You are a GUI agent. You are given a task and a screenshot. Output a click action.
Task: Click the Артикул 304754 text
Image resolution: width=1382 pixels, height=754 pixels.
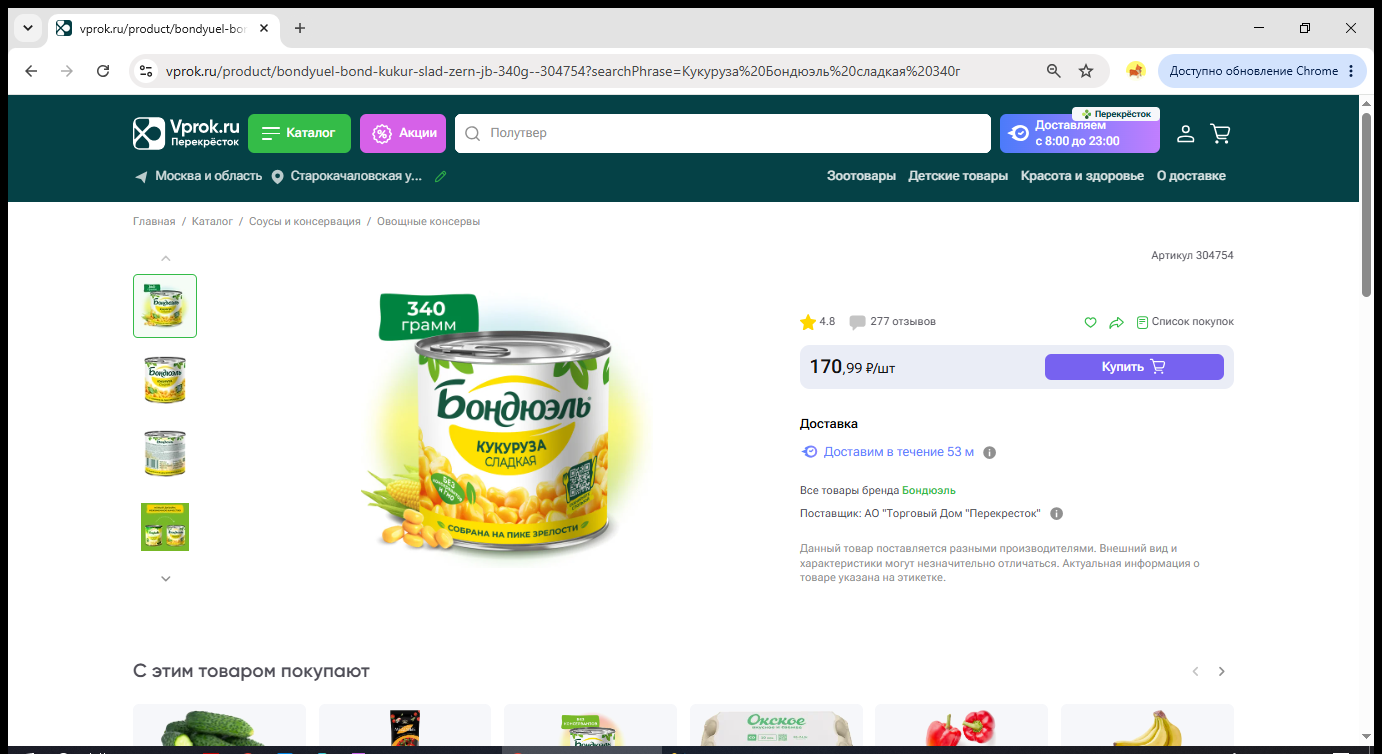coord(1192,256)
